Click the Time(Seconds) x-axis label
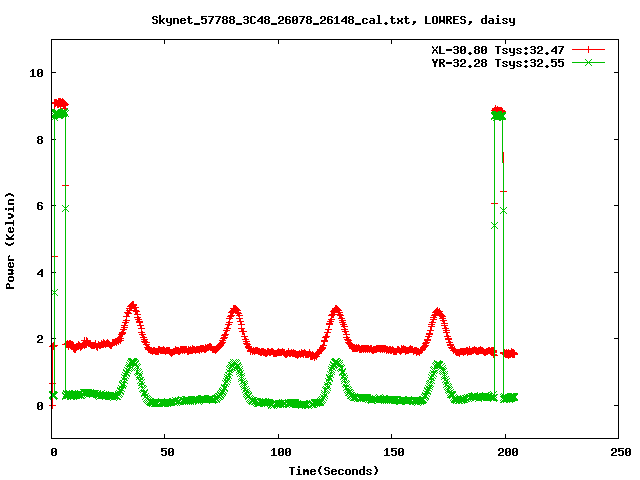This screenshot has width=640, height=480. pyautogui.click(x=333, y=471)
